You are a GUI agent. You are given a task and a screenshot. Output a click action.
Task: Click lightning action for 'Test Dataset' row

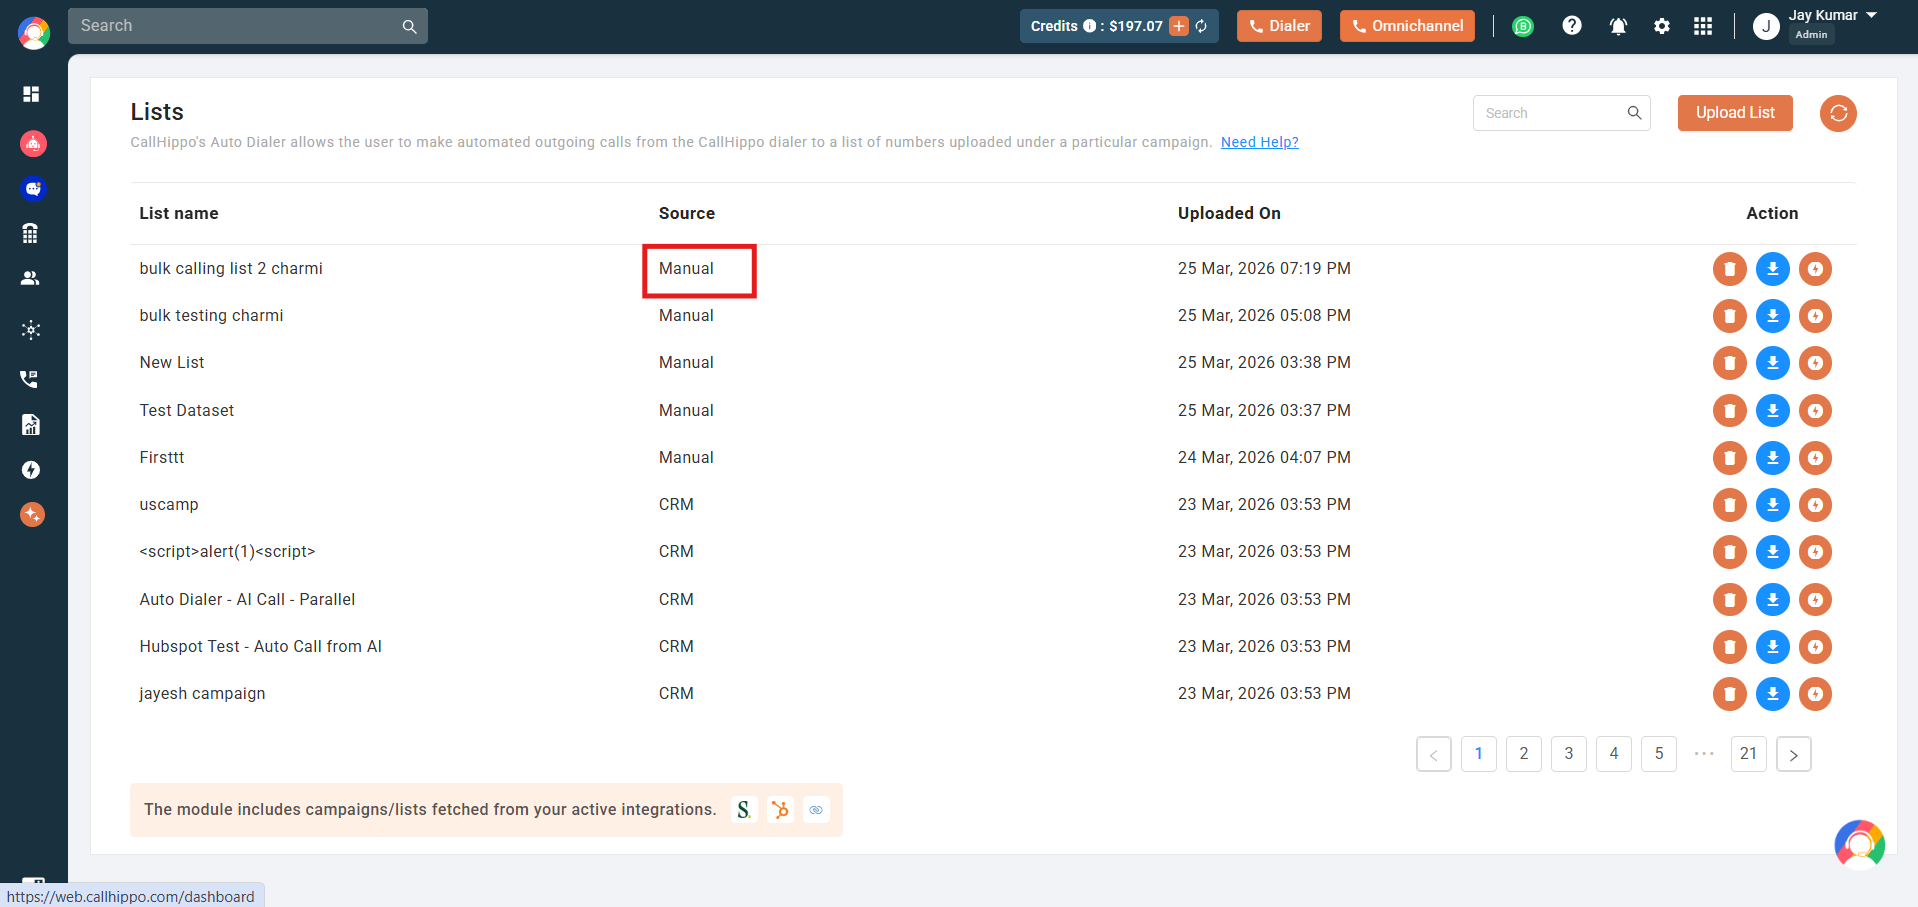(x=1816, y=411)
